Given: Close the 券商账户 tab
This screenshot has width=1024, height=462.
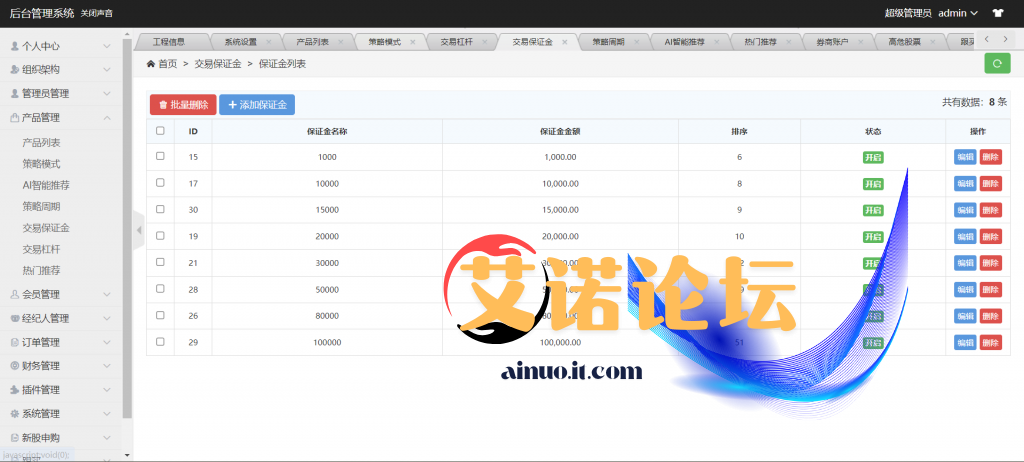Looking at the screenshot, I should click(x=860, y=42).
